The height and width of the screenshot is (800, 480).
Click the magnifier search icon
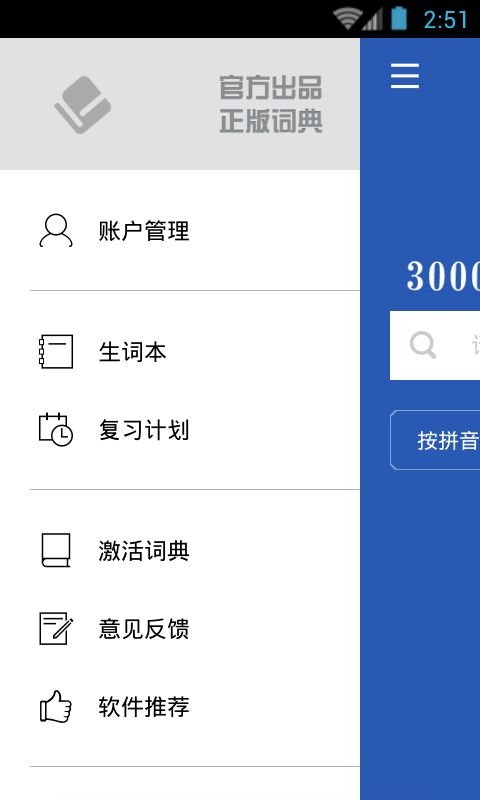click(423, 345)
